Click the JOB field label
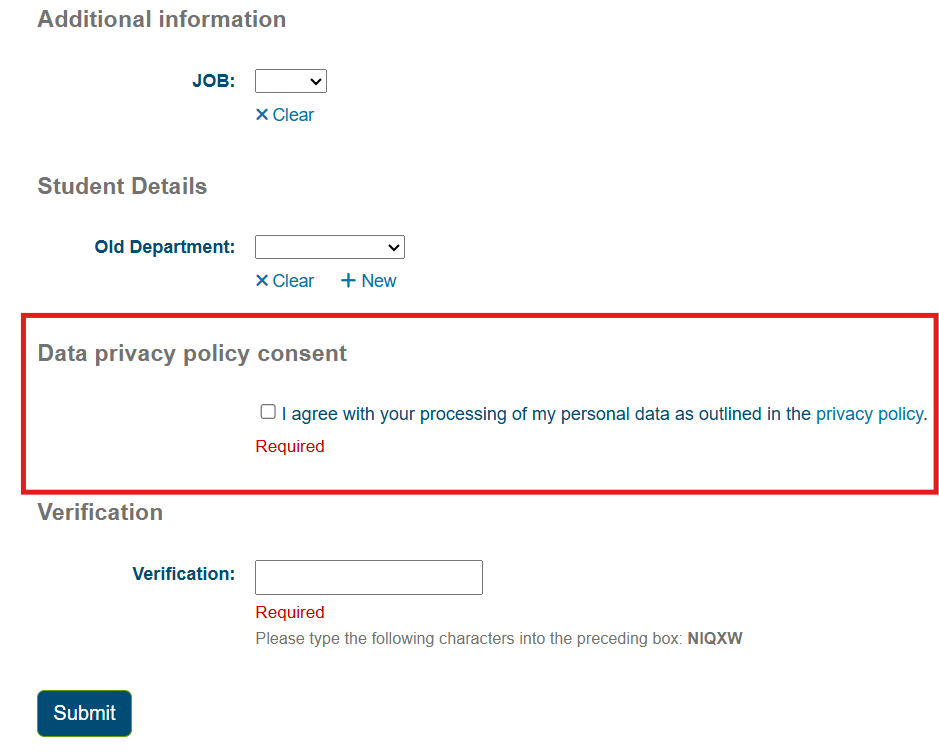 (x=213, y=81)
